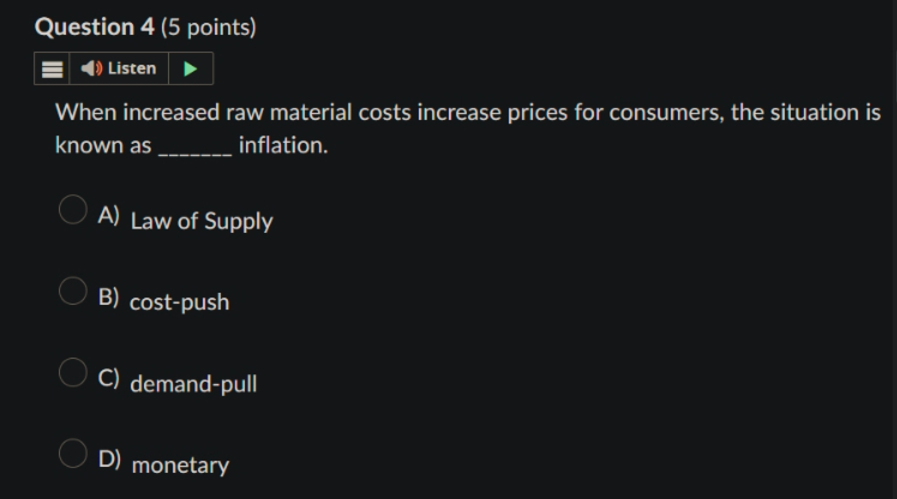This screenshot has width=897, height=499.
Task: Choose the 'Law of Supply' answer text
Action: (x=202, y=221)
